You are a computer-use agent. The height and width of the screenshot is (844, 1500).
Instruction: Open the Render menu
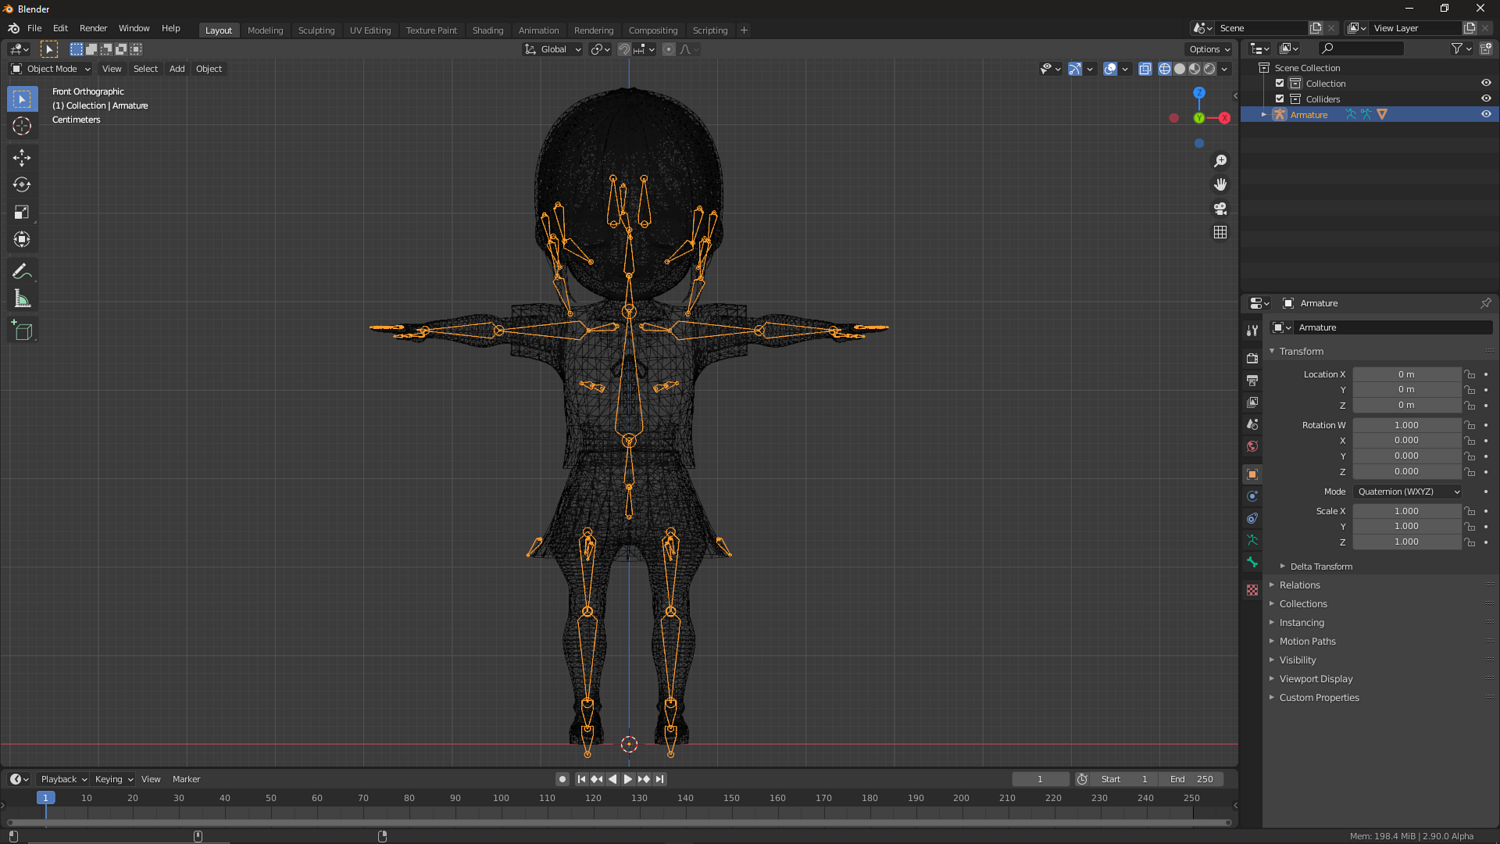(93, 28)
